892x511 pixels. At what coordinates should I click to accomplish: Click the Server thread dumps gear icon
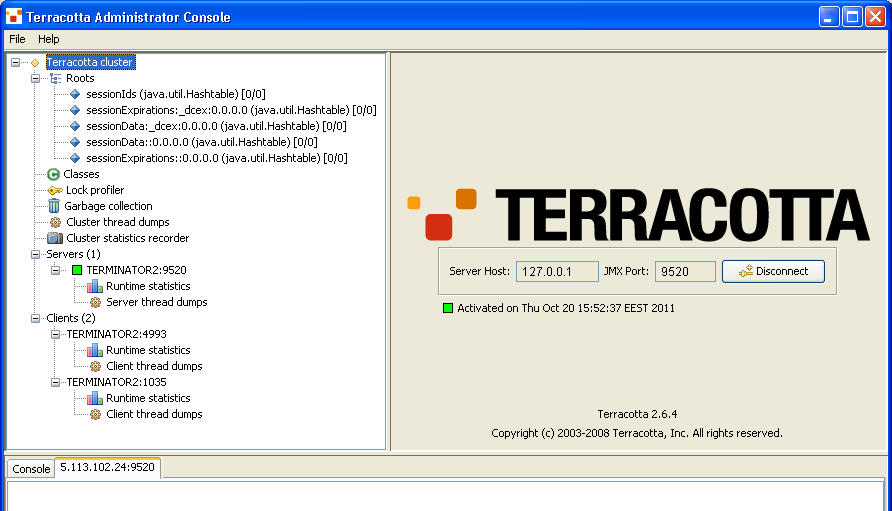coord(96,302)
